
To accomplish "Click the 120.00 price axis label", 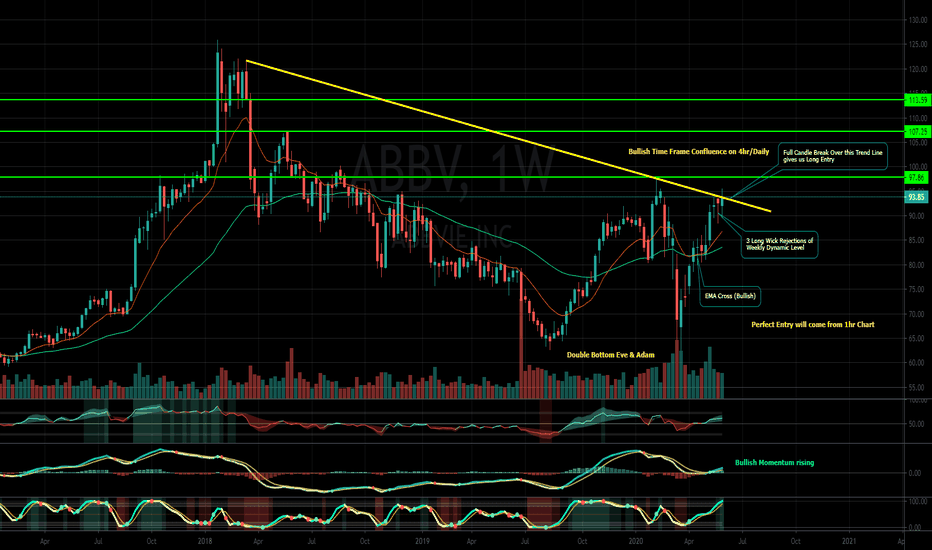I will pyautogui.click(x=918, y=70).
